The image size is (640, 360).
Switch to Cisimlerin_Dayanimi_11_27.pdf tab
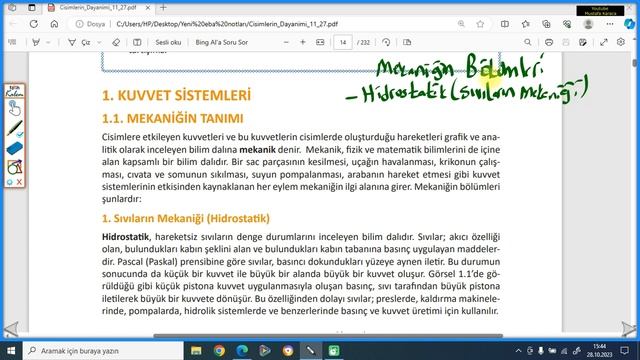98,8
